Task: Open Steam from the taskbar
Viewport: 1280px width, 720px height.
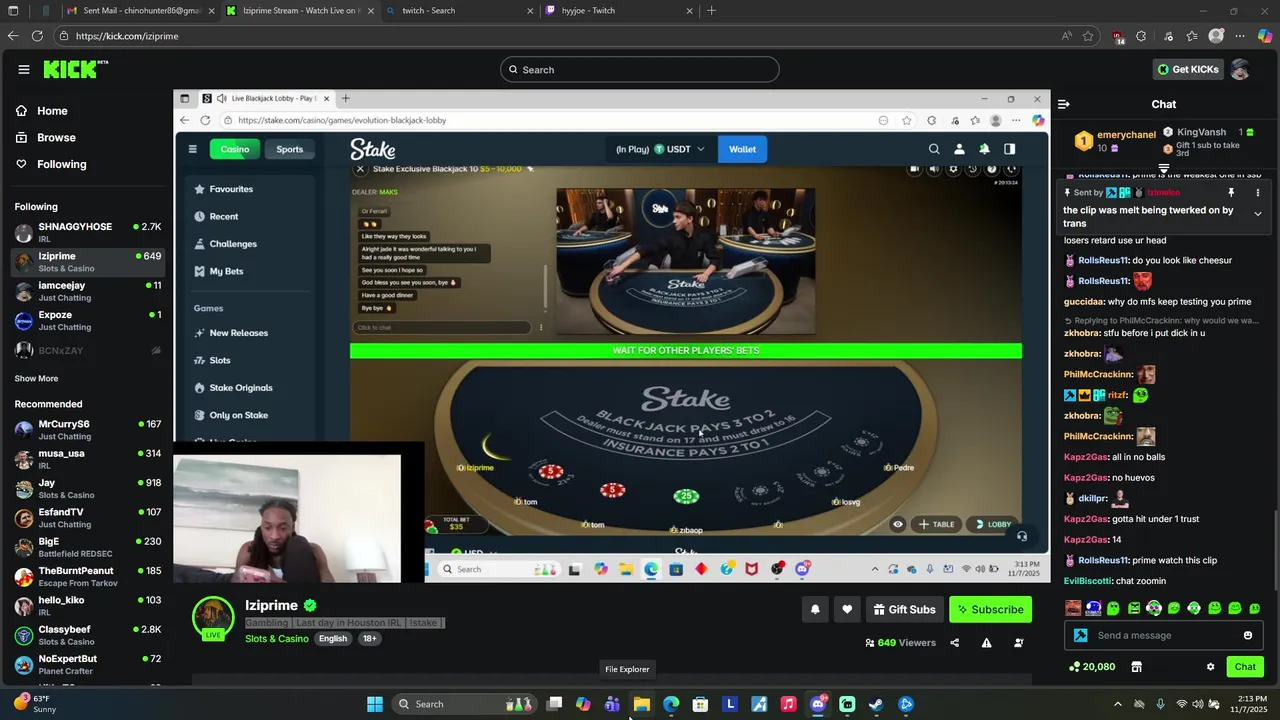Action: [876, 704]
